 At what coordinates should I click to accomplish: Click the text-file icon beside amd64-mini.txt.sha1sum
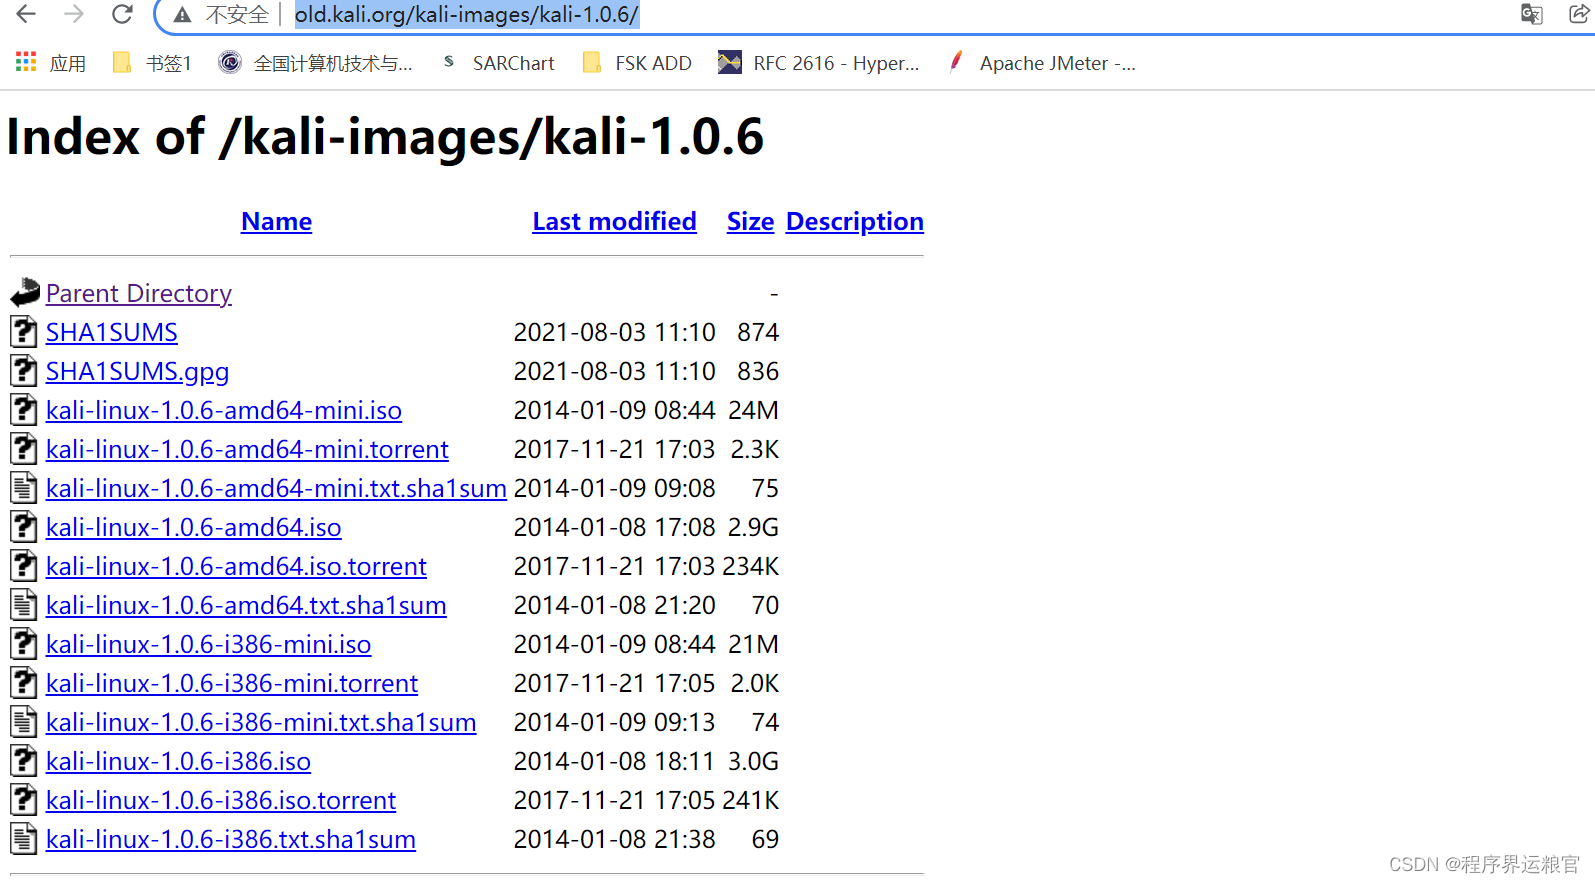24,488
